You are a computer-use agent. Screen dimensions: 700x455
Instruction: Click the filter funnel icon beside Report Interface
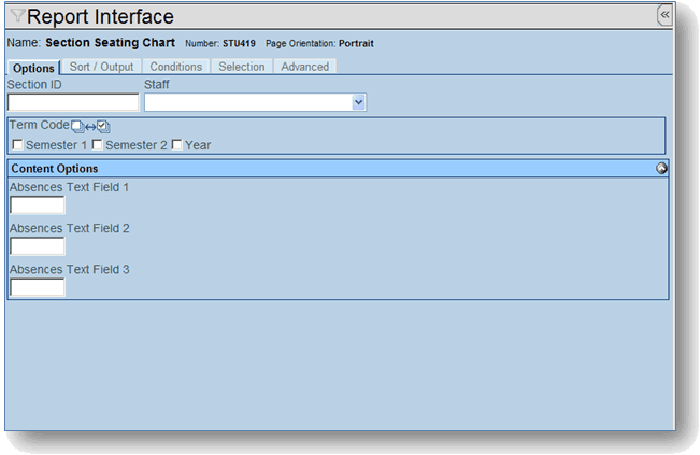17,16
